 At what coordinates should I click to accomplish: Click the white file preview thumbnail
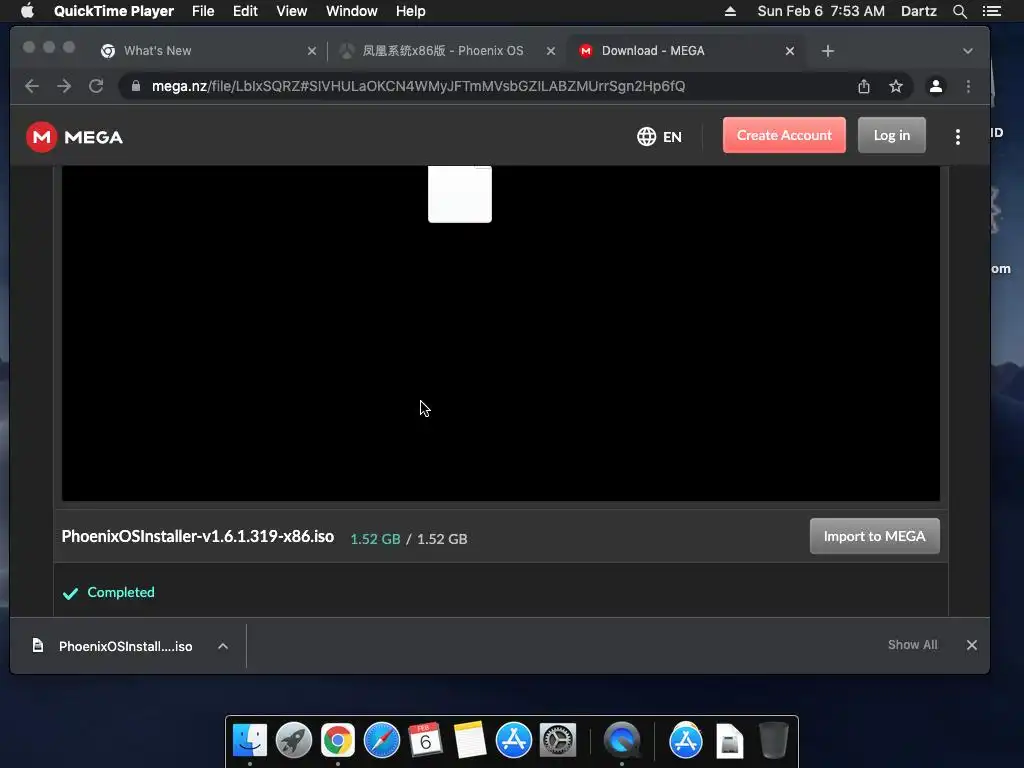[460, 194]
